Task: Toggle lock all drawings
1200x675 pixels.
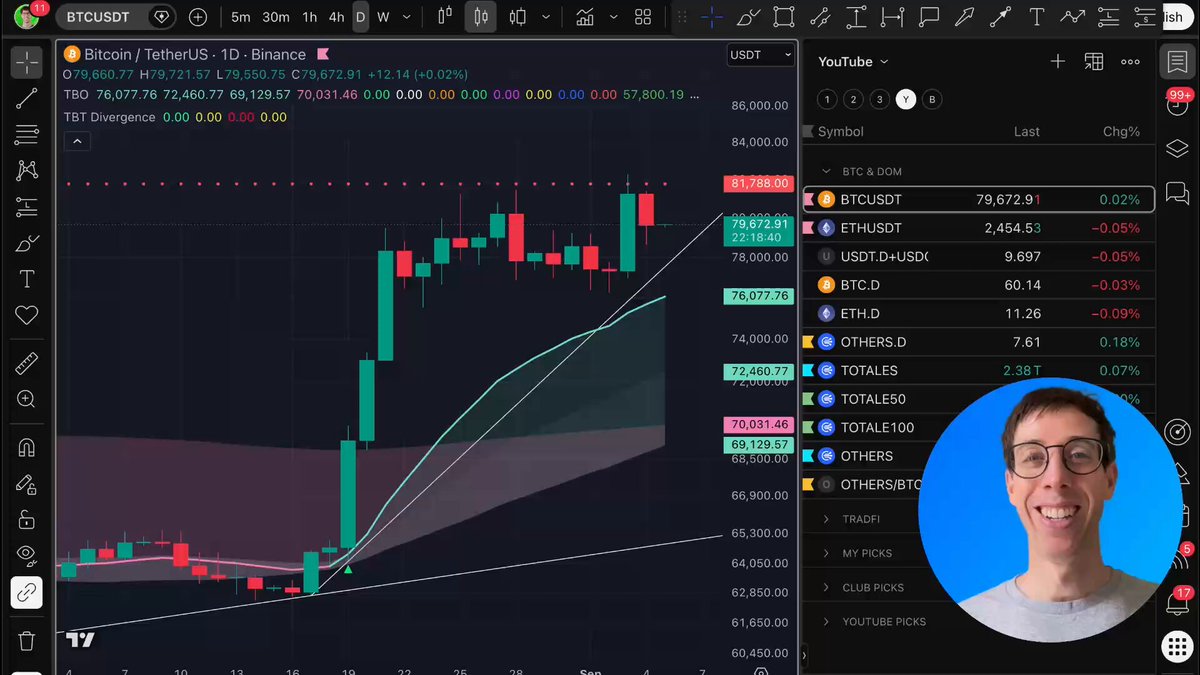Action: (27, 520)
